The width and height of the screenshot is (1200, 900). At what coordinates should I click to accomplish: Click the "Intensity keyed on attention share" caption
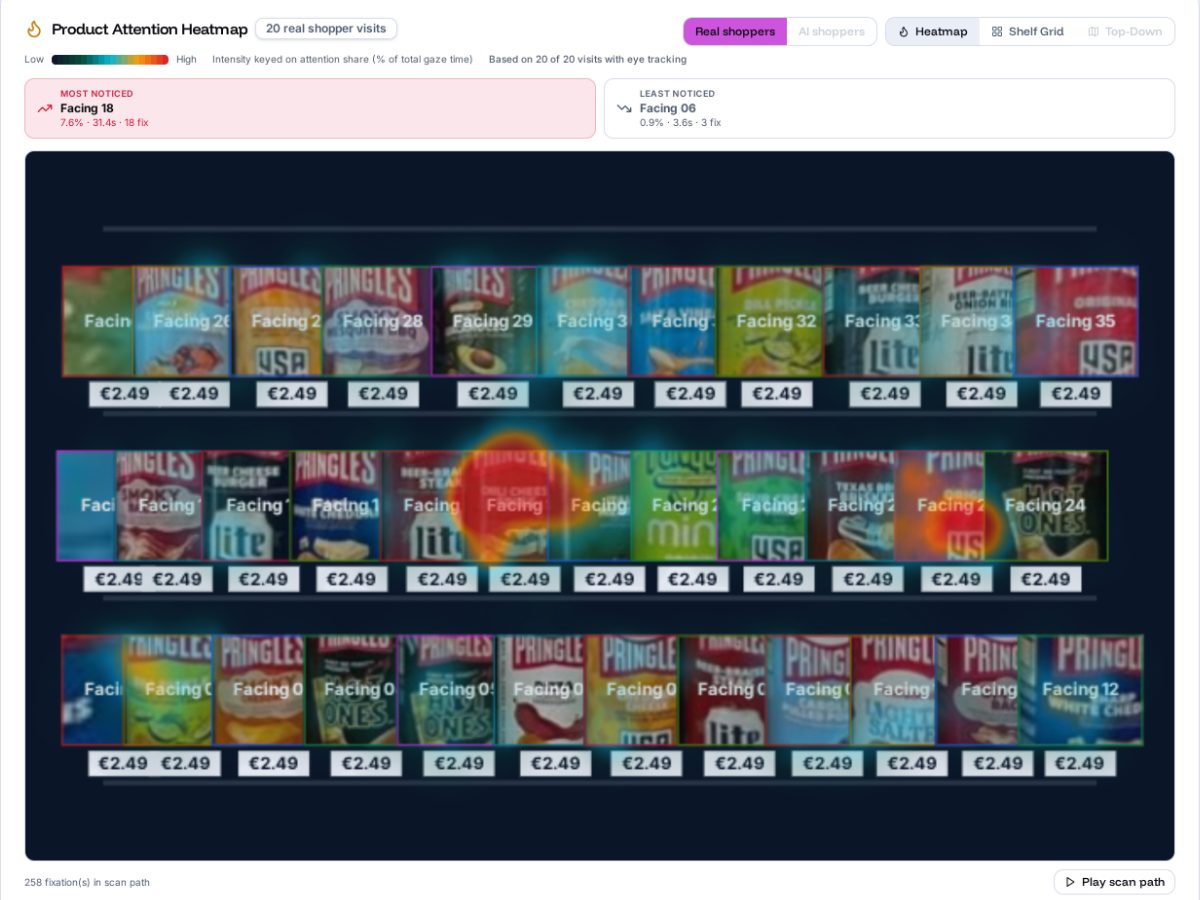342,60
